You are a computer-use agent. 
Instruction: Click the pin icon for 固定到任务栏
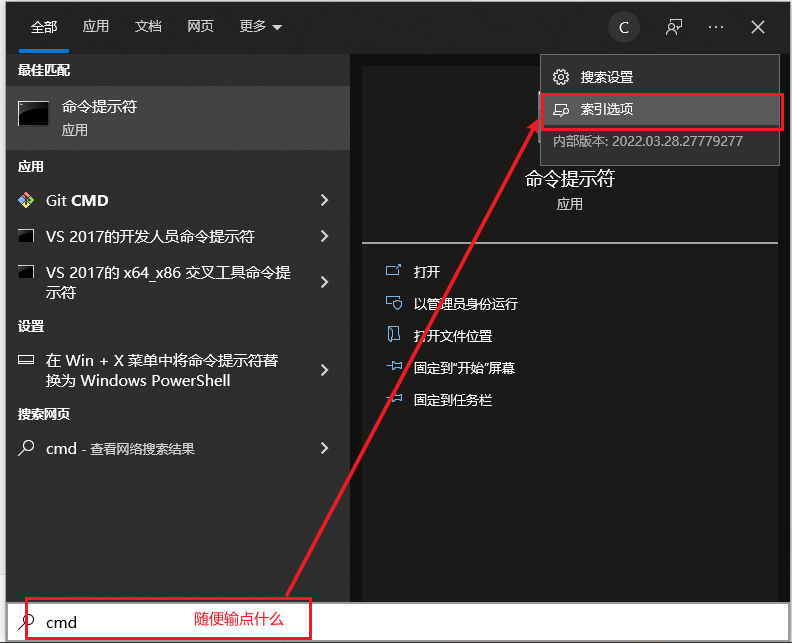[394, 399]
